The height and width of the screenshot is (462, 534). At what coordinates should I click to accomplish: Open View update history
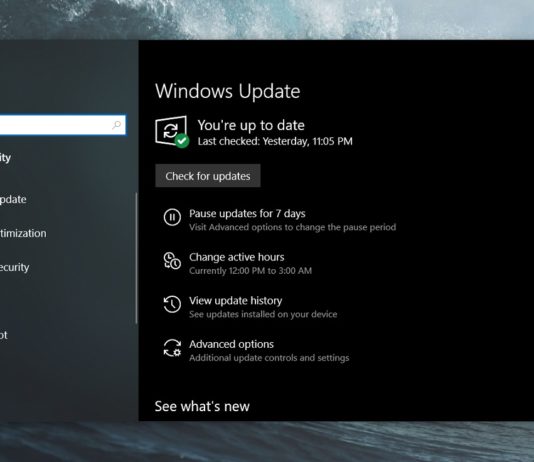[236, 301]
